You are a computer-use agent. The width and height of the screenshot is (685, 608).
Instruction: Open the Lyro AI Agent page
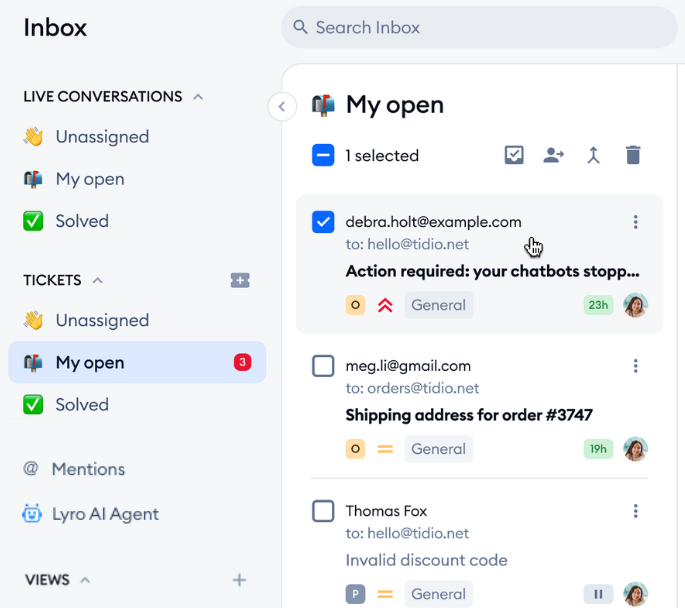[x=105, y=514]
